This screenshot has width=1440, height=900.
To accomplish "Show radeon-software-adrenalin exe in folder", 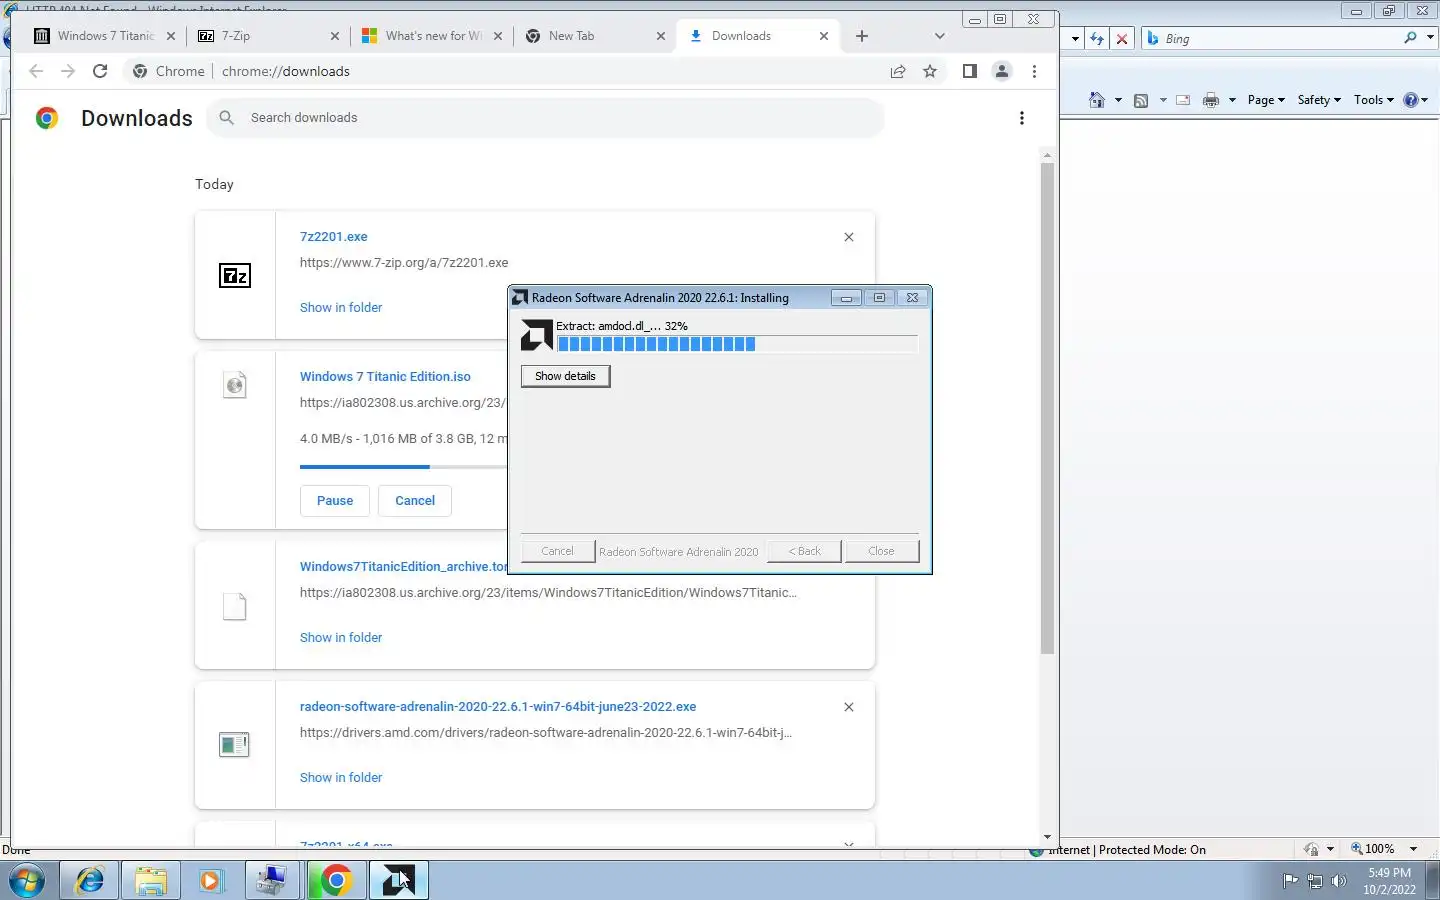I will [341, 778].
